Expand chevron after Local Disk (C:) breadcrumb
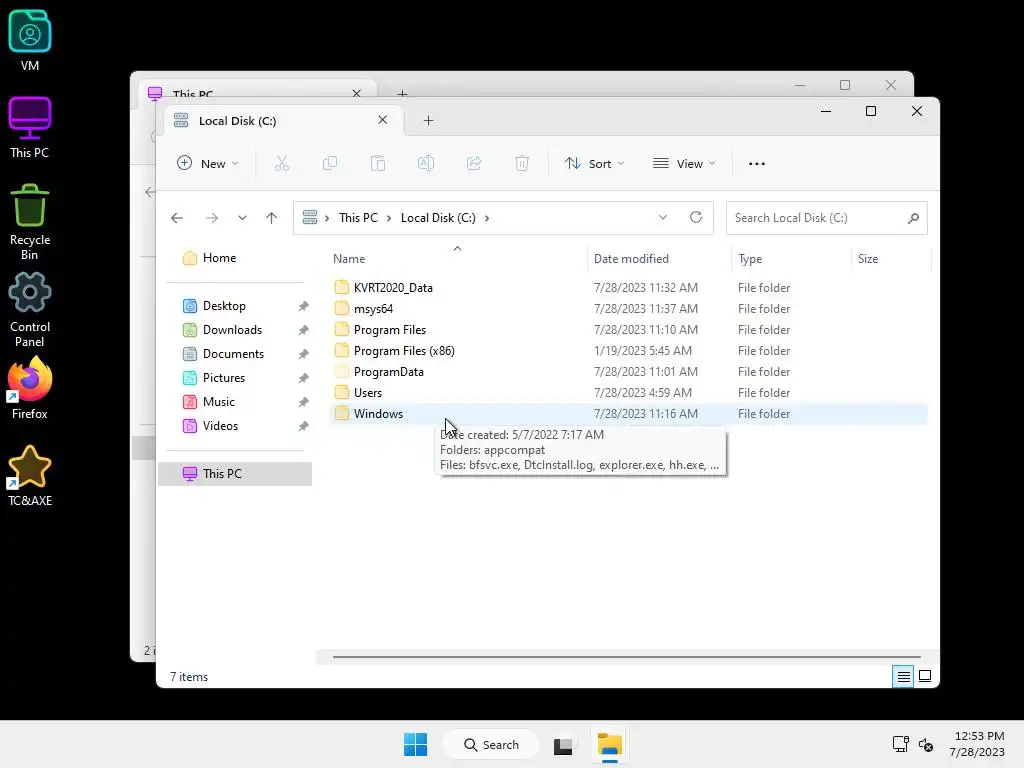Image resolution: width=1024 pixels, height=768 pixels. click(487, 218)
